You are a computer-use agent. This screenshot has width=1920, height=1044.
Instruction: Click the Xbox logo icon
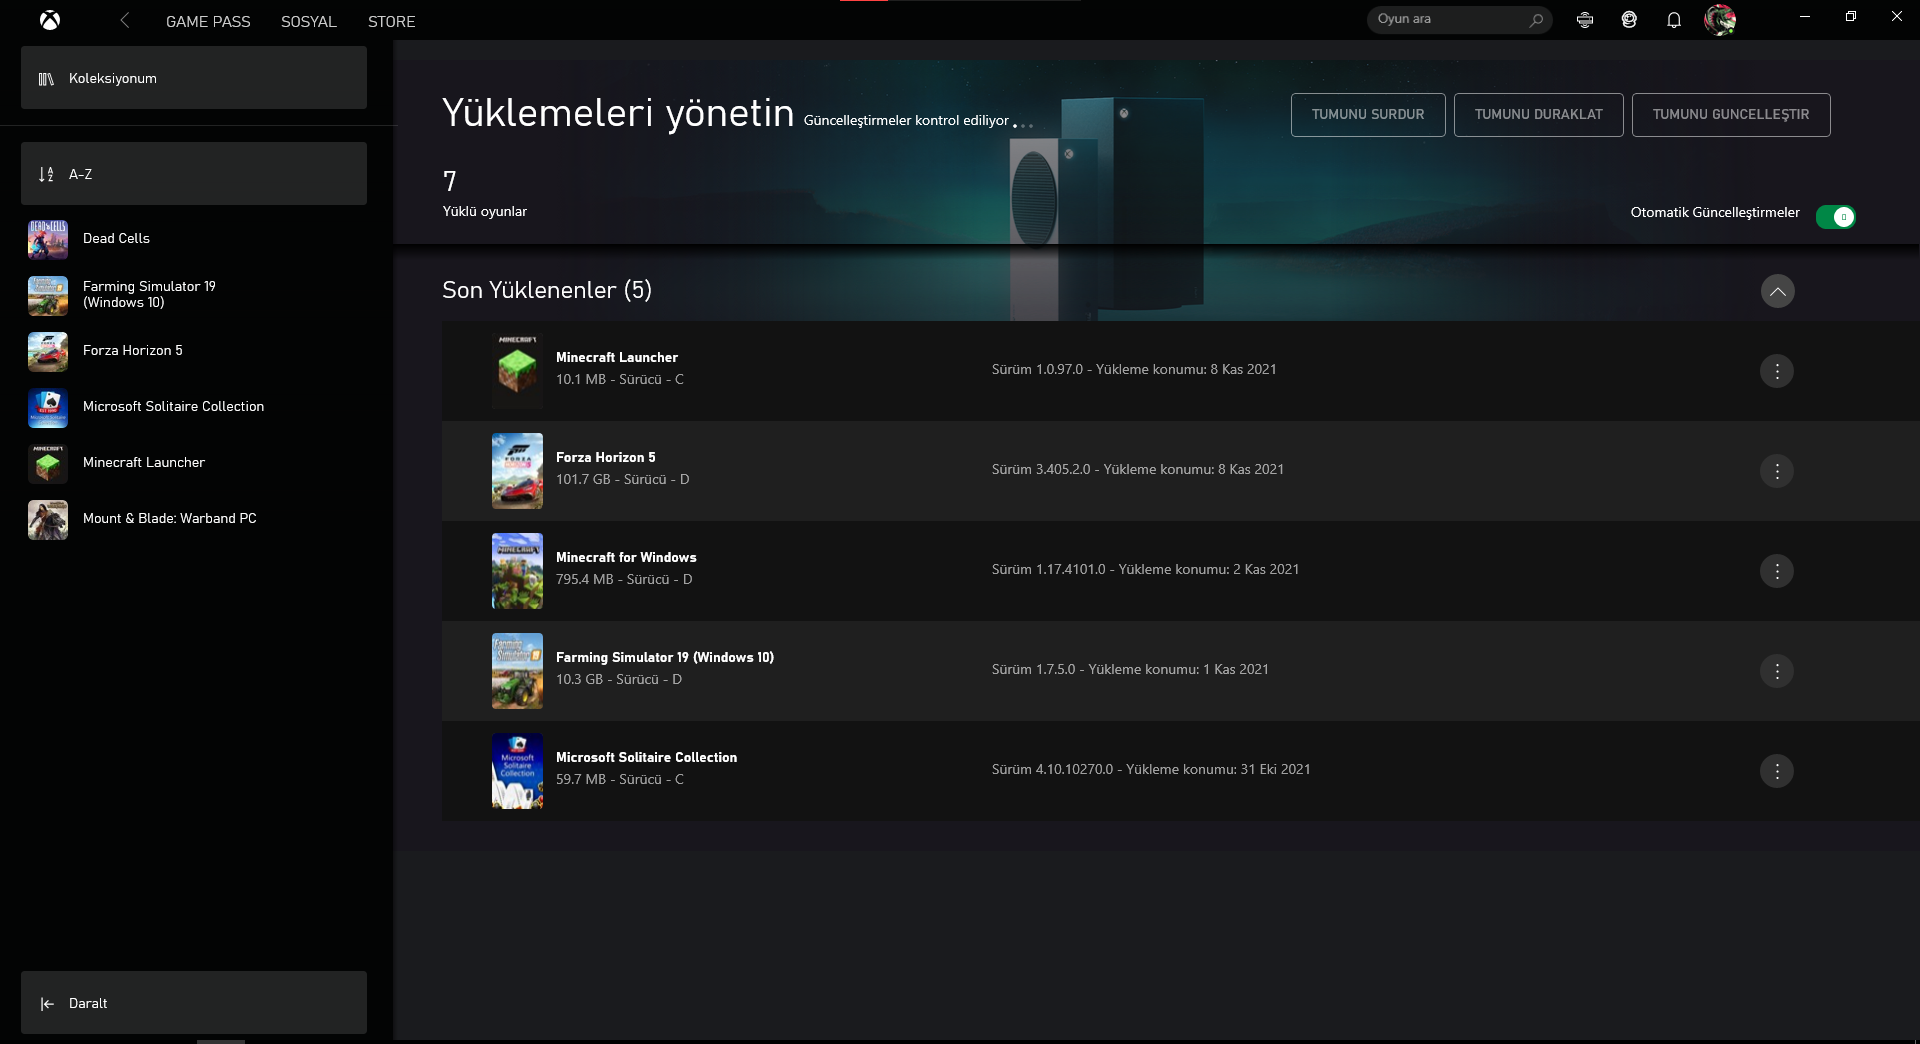[50, 20]
